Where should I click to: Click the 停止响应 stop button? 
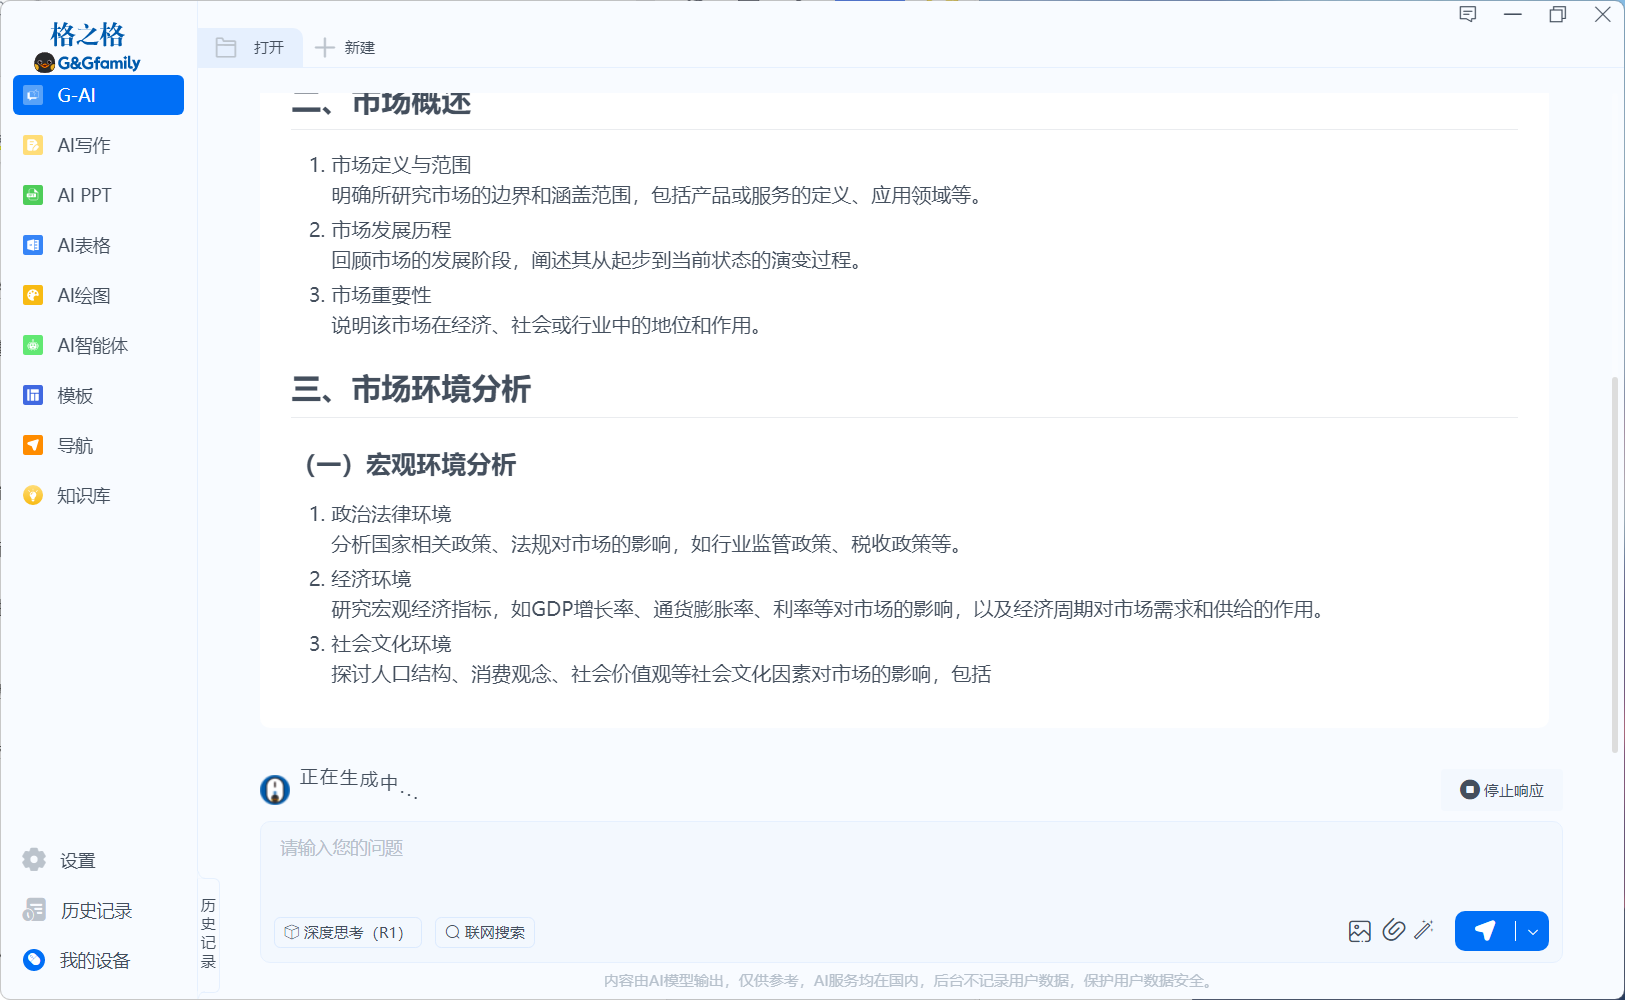(1502, 790)
